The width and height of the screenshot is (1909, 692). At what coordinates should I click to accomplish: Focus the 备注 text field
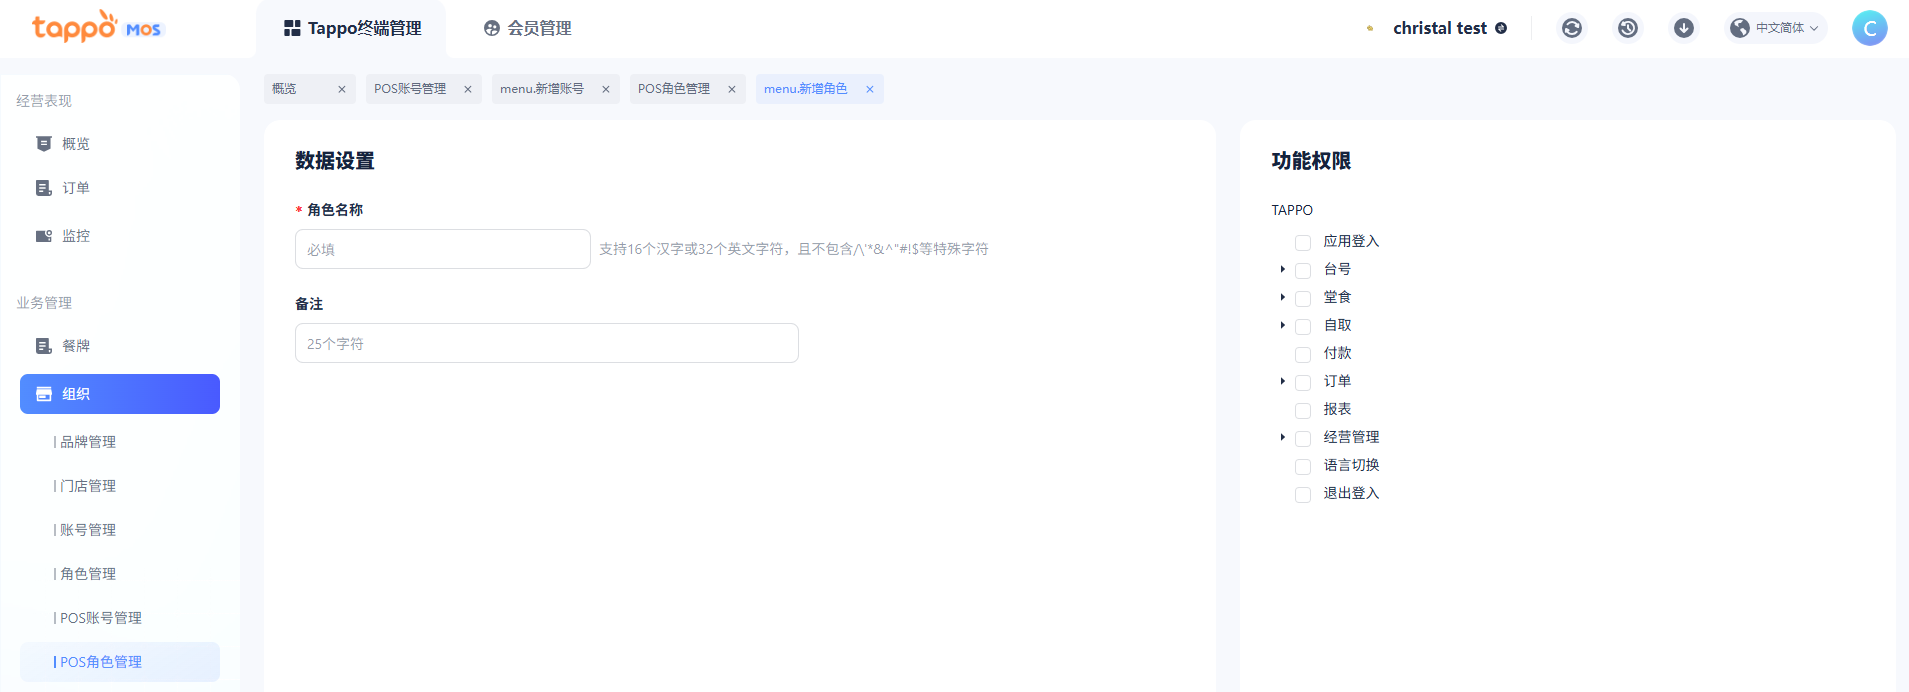point(546,343)
